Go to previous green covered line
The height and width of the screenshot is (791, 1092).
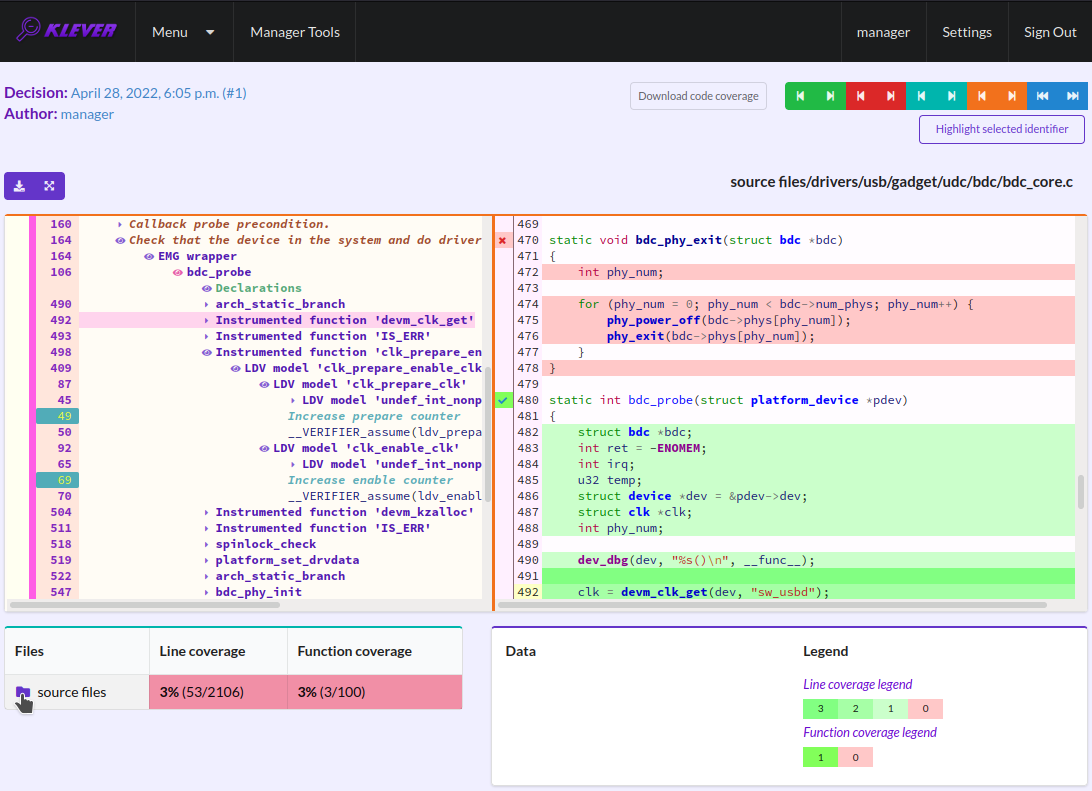point(800,96)
